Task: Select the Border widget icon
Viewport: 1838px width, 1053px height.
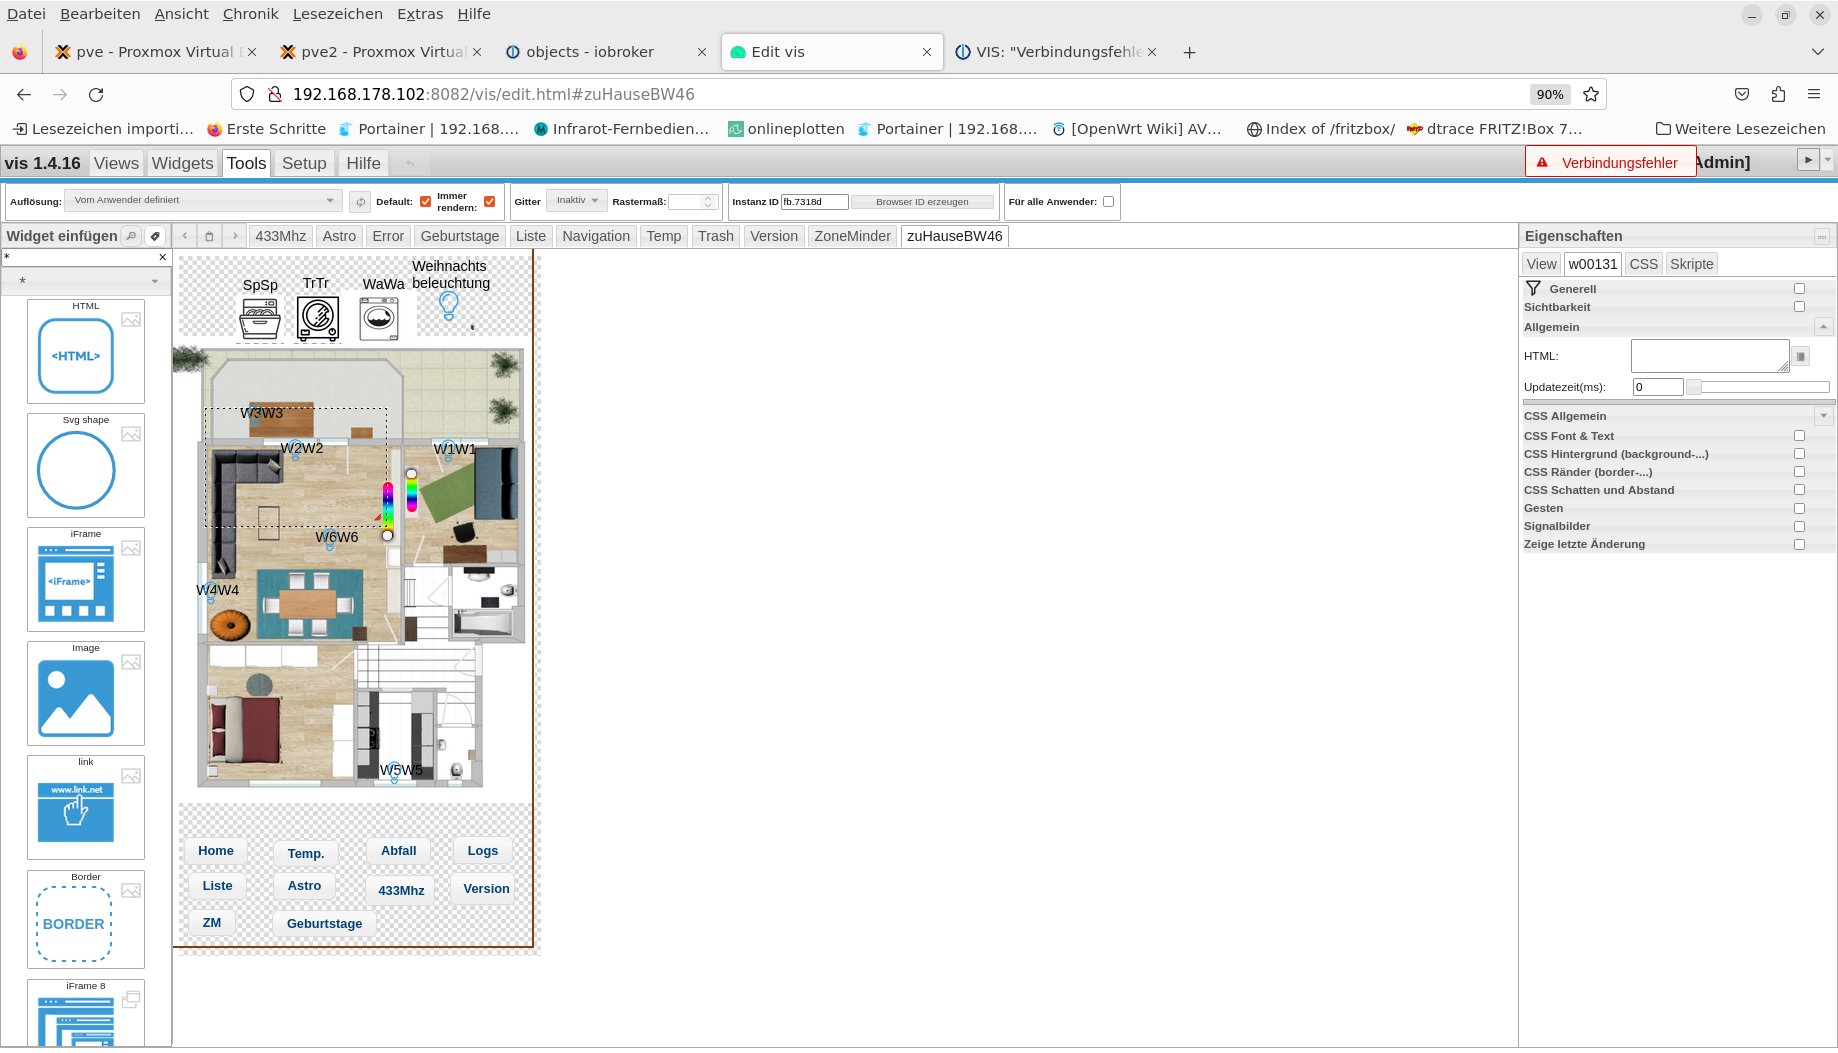Action: (x=74, y=924)
